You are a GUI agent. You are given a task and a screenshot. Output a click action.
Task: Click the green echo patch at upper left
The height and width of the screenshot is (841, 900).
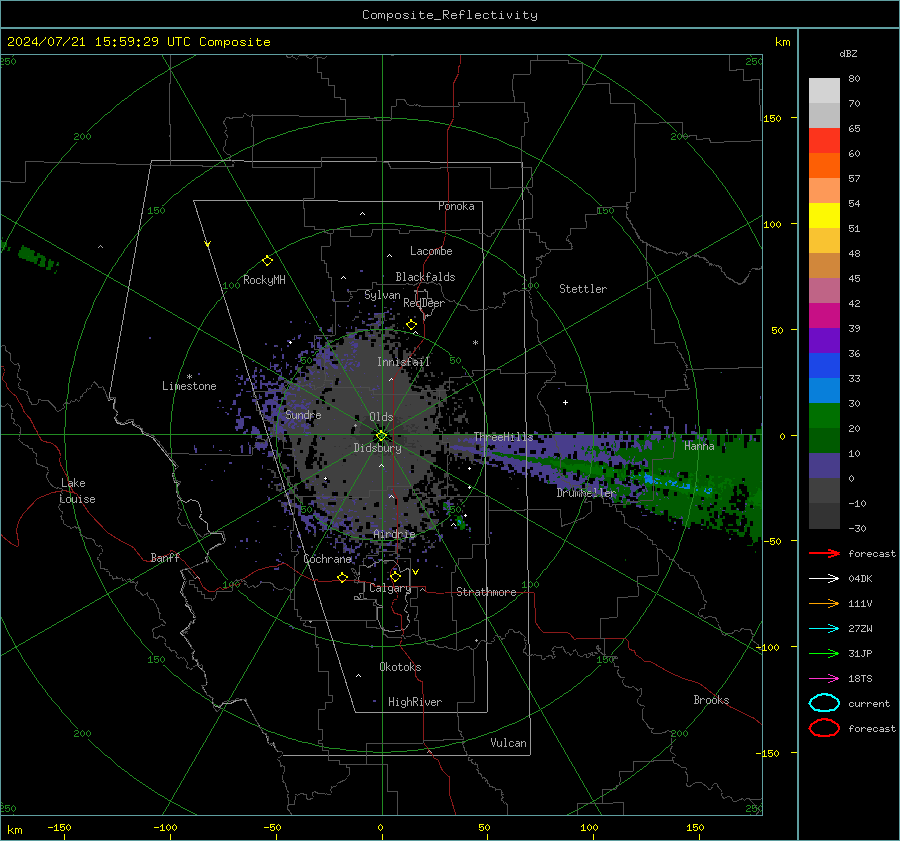point(37,257)
